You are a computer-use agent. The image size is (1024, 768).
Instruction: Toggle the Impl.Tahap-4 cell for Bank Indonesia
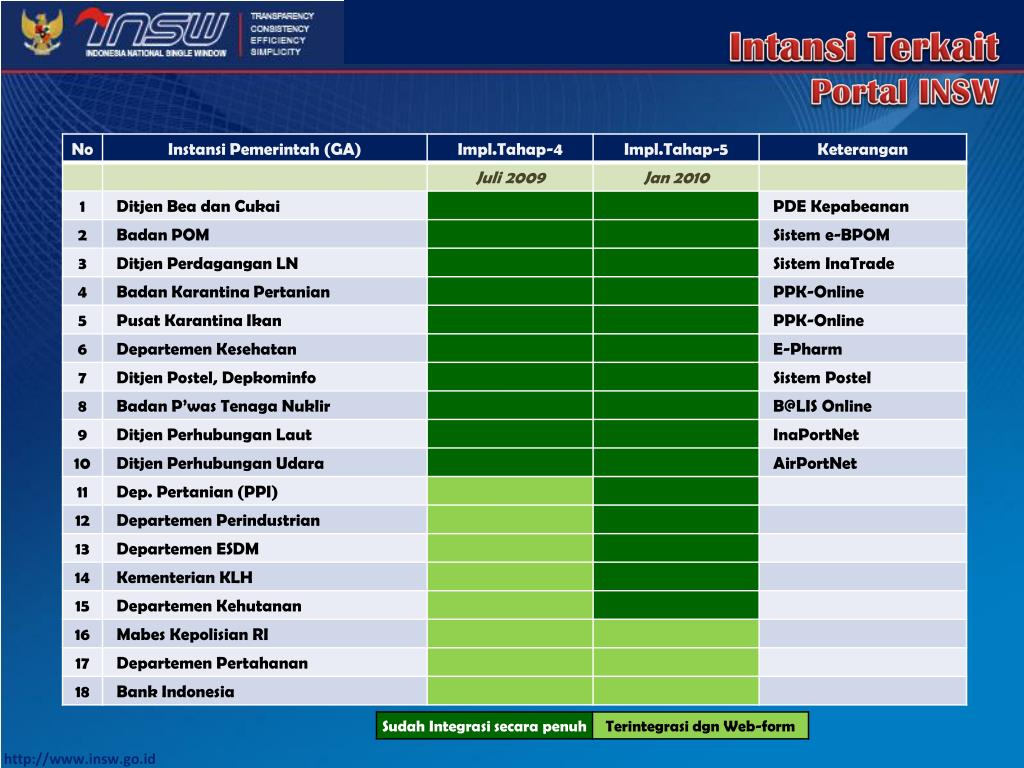click(510, 691)
